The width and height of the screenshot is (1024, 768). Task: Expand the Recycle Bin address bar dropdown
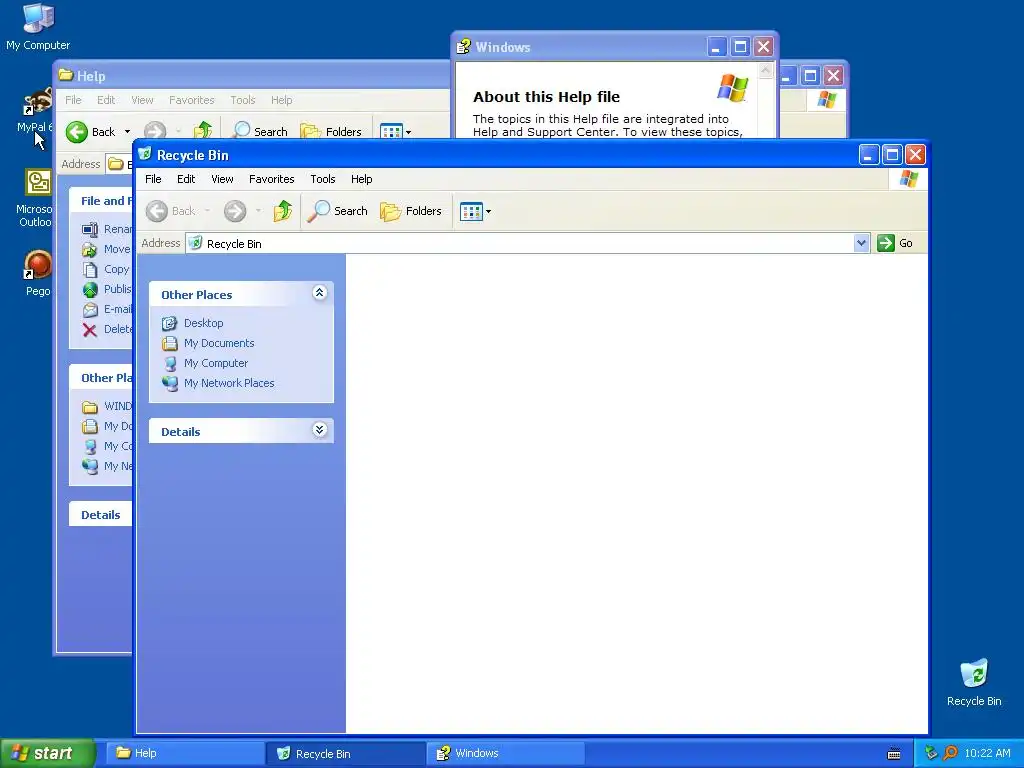click(861, 243)
